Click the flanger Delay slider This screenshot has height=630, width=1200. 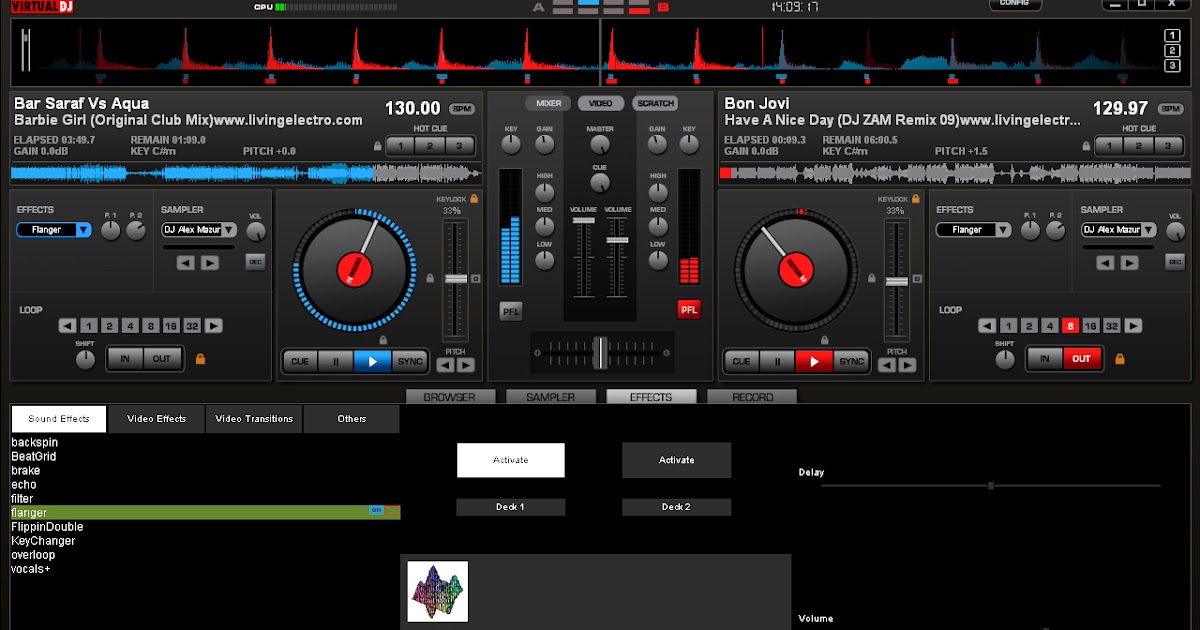pos(991,486)
